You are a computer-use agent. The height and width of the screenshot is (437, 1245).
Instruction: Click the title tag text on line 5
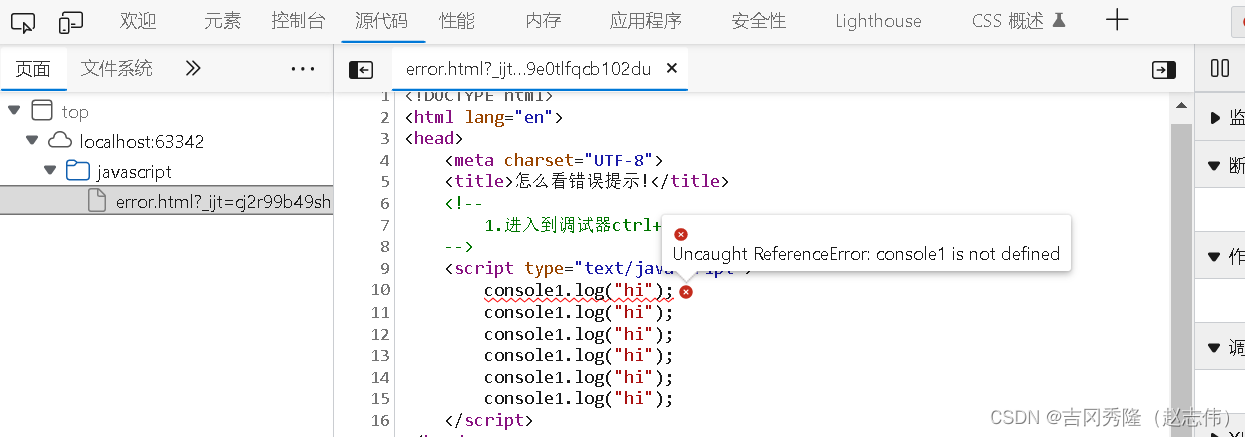(587, 181)
